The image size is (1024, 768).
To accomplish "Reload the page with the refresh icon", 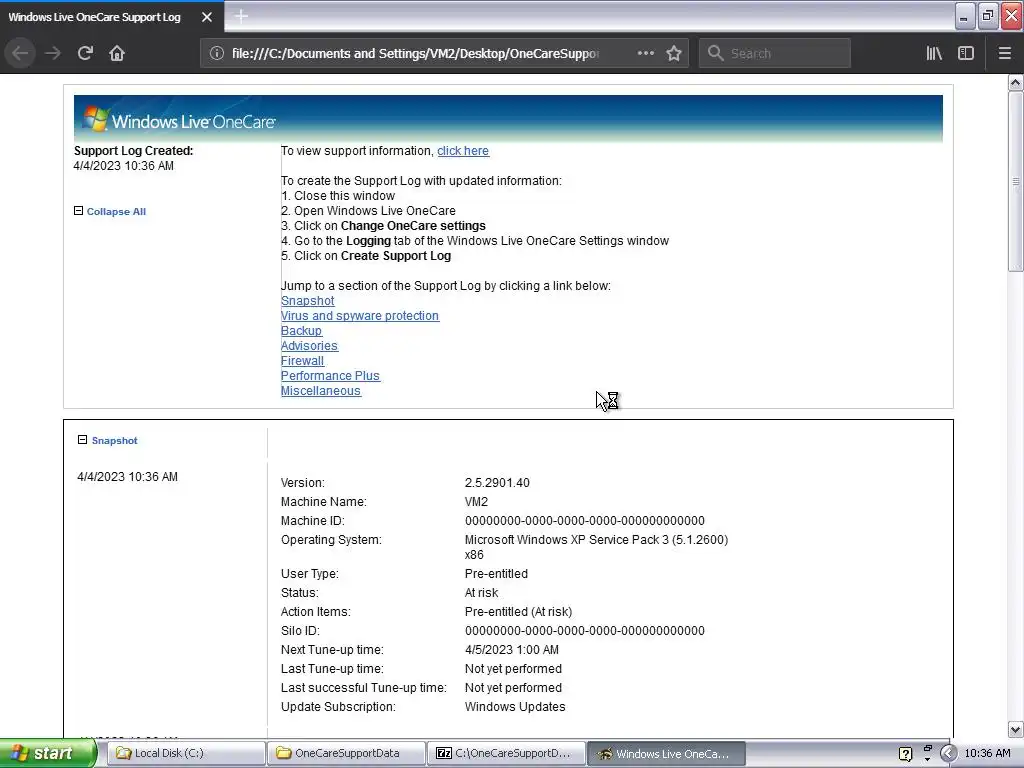I will point(85,53).
